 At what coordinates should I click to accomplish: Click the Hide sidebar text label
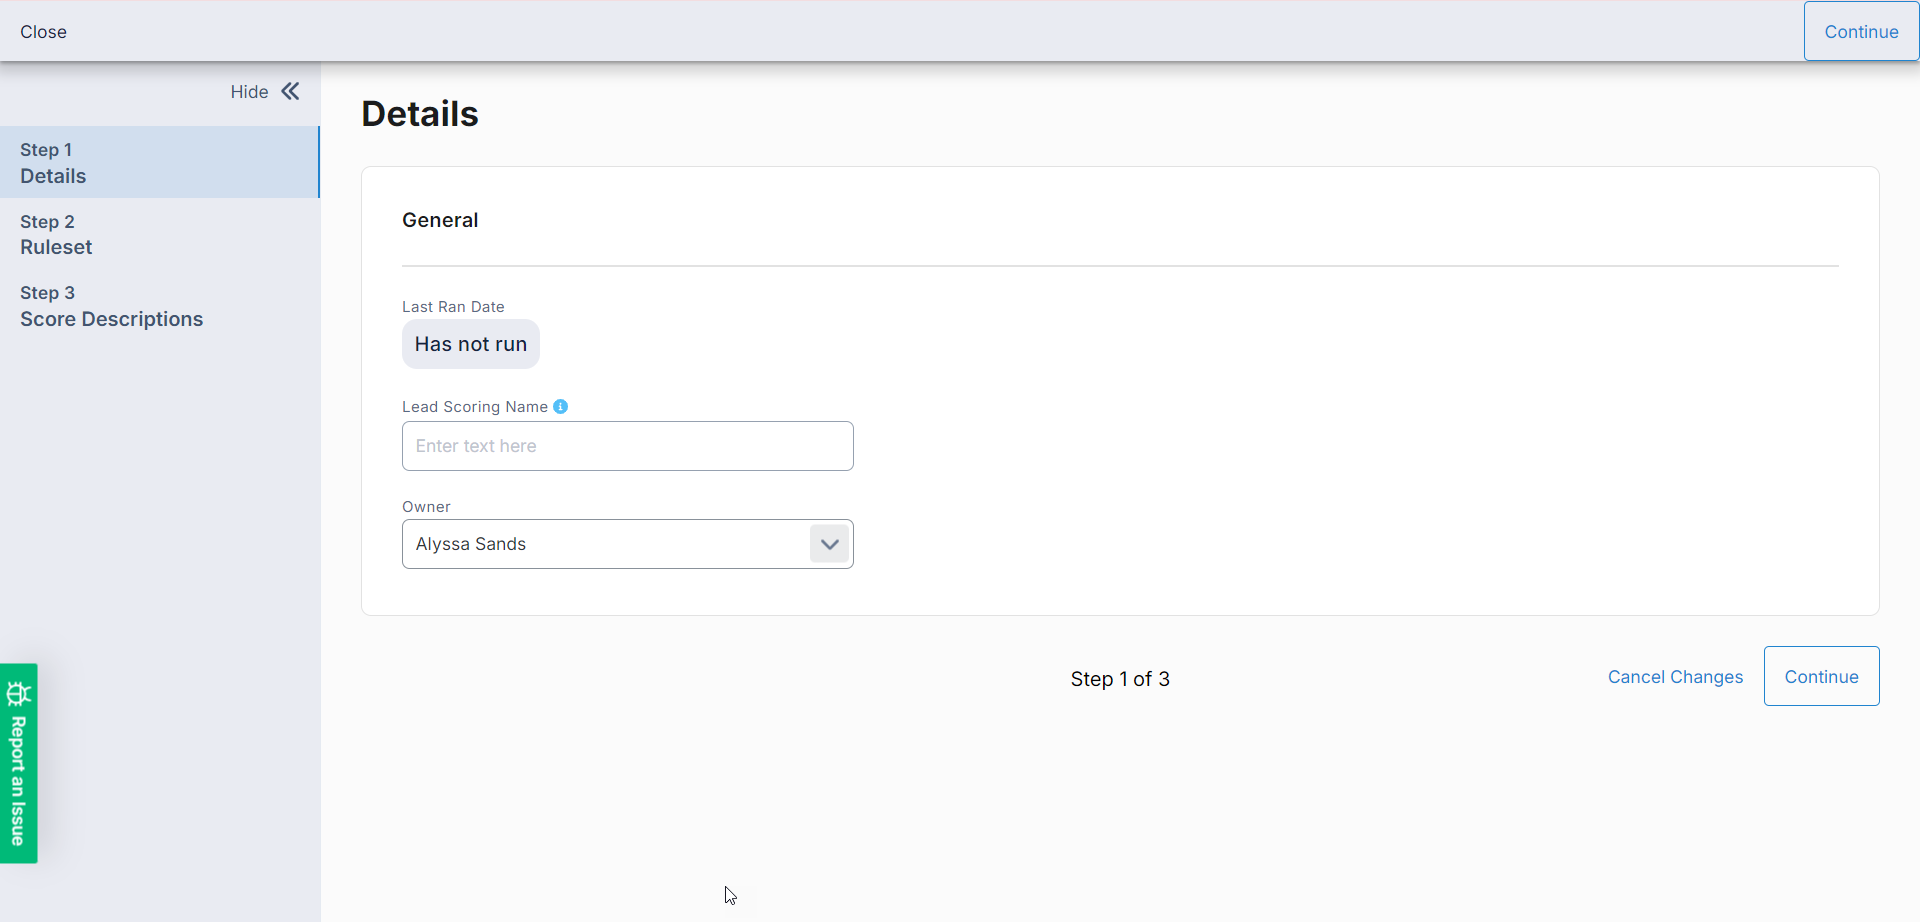click(x=249, y=92)
